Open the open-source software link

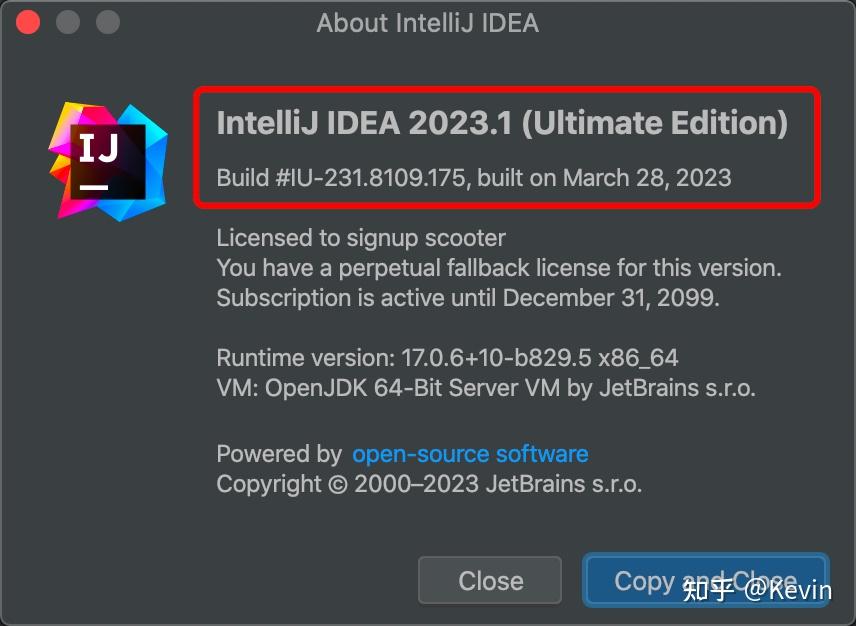pos(470,454)
